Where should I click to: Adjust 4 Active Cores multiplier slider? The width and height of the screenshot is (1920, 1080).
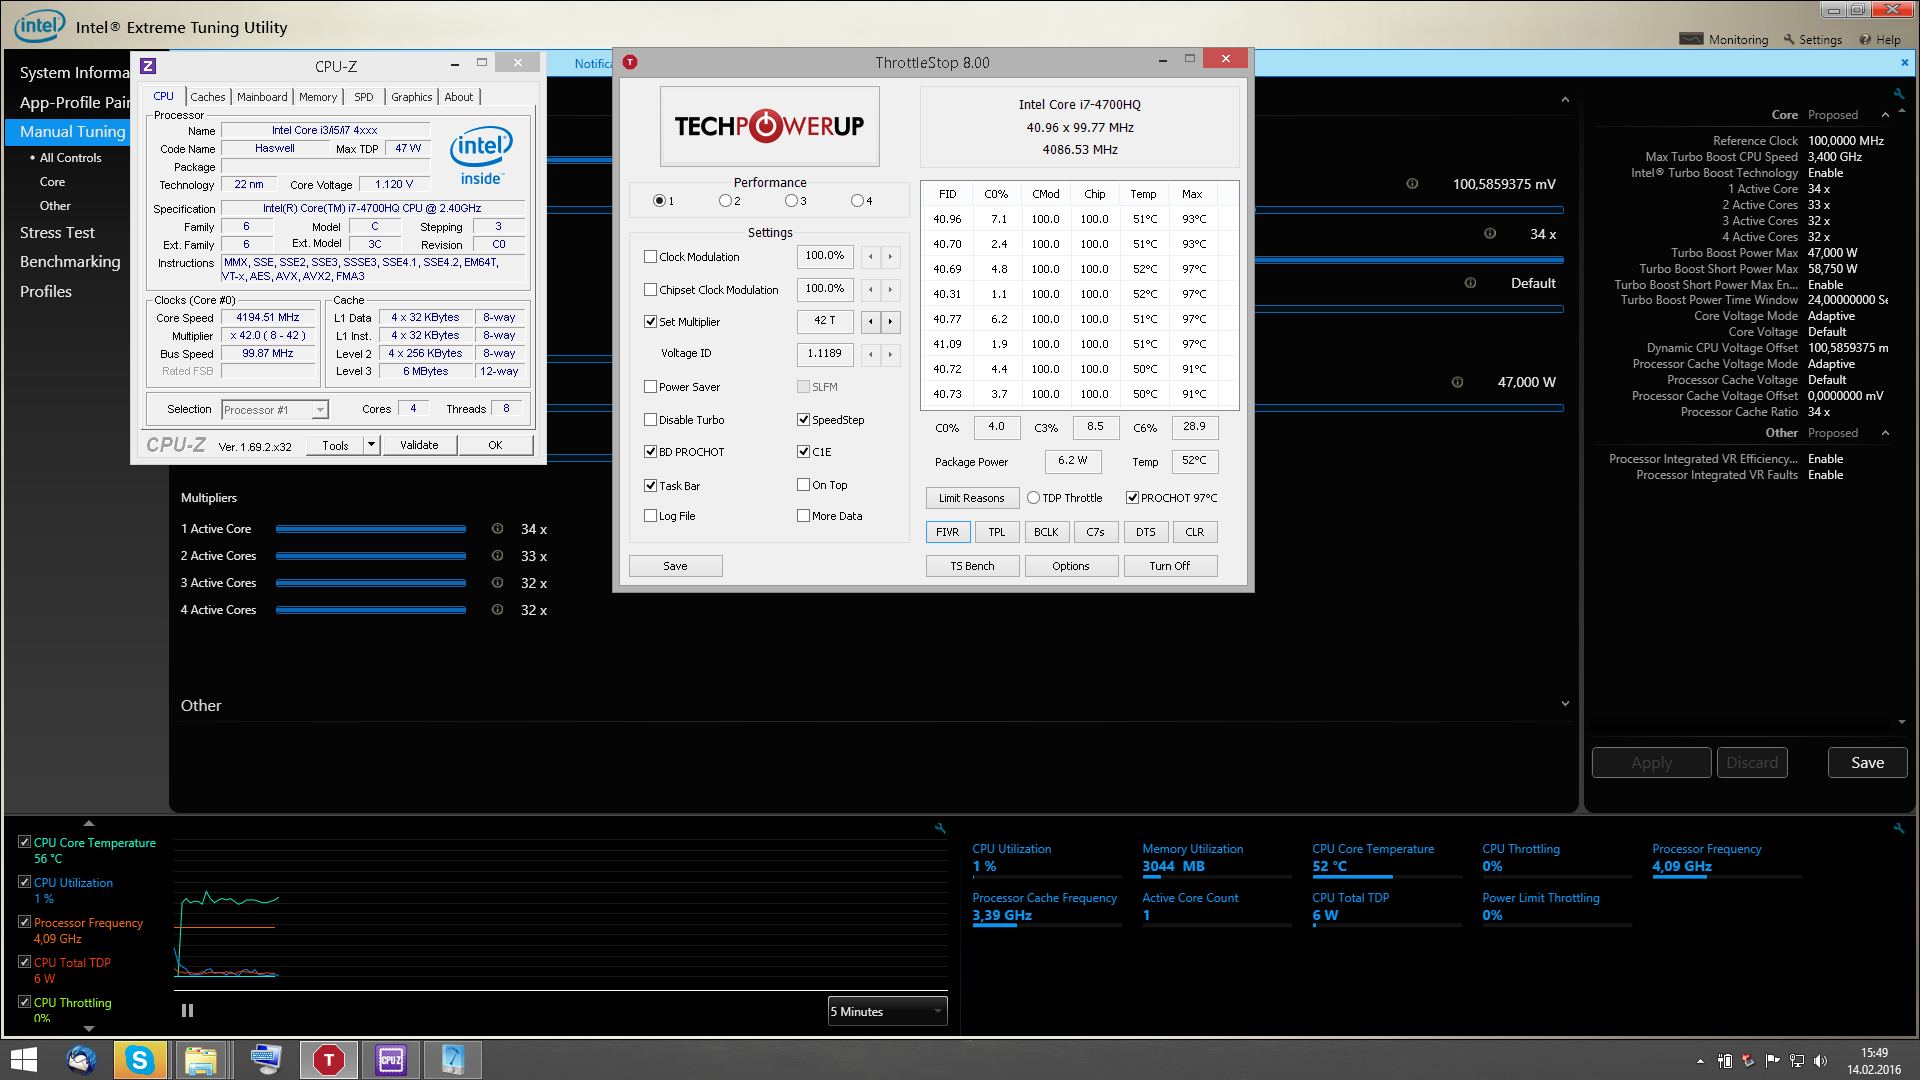click(x=371, y=610)
